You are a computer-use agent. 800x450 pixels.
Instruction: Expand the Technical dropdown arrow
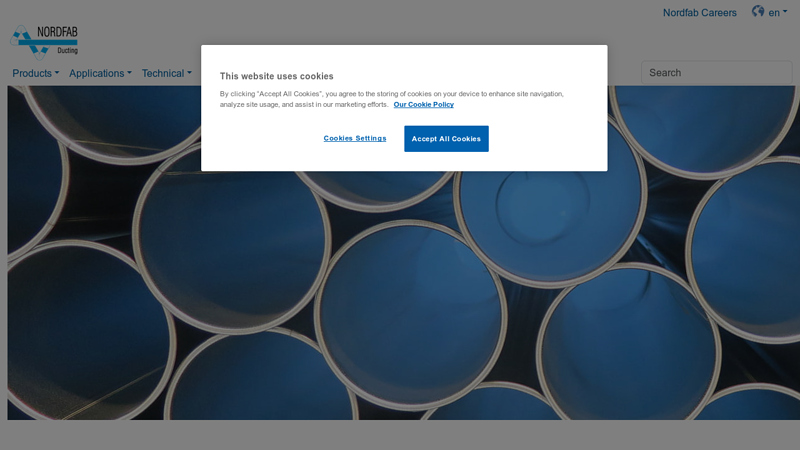[189, 73]
